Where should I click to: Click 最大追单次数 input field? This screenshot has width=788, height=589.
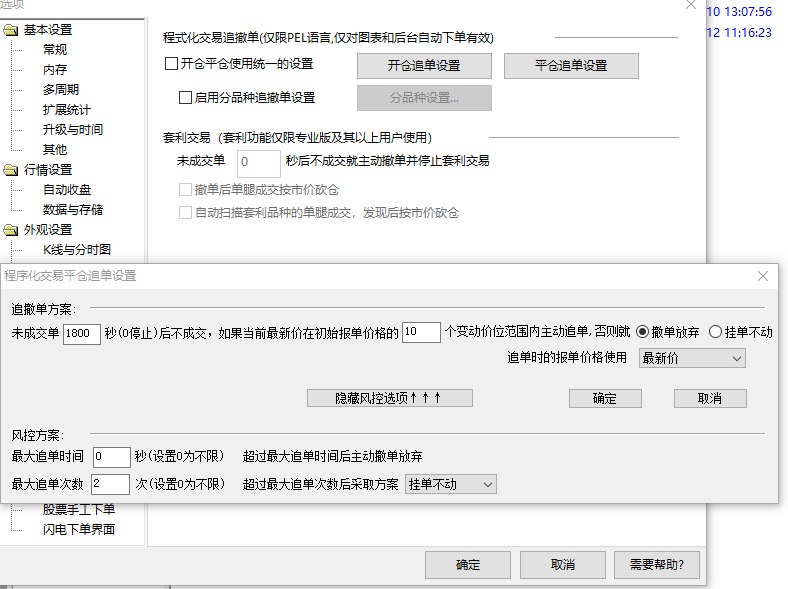tap(111, 484)
